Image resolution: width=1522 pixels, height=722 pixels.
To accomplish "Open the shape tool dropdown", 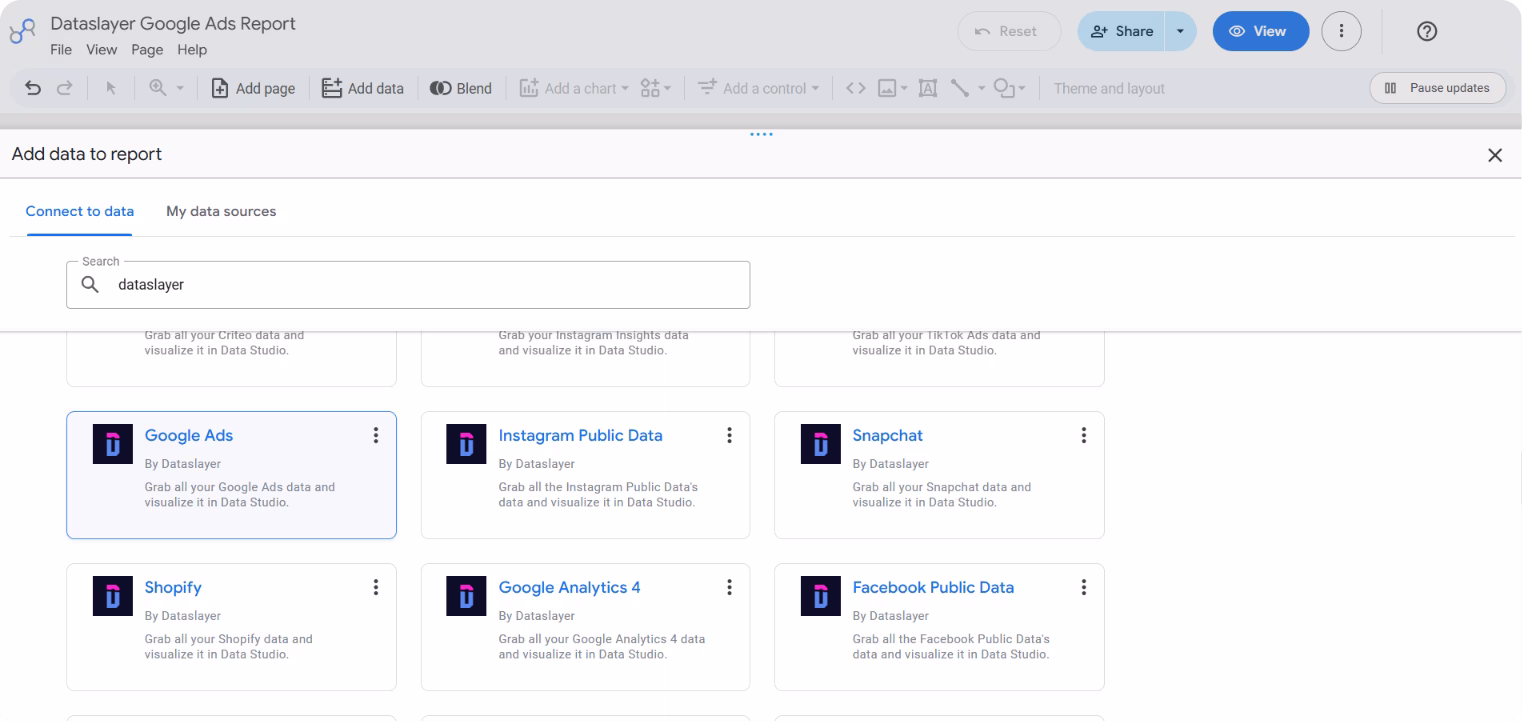I will pos(1011,88).
